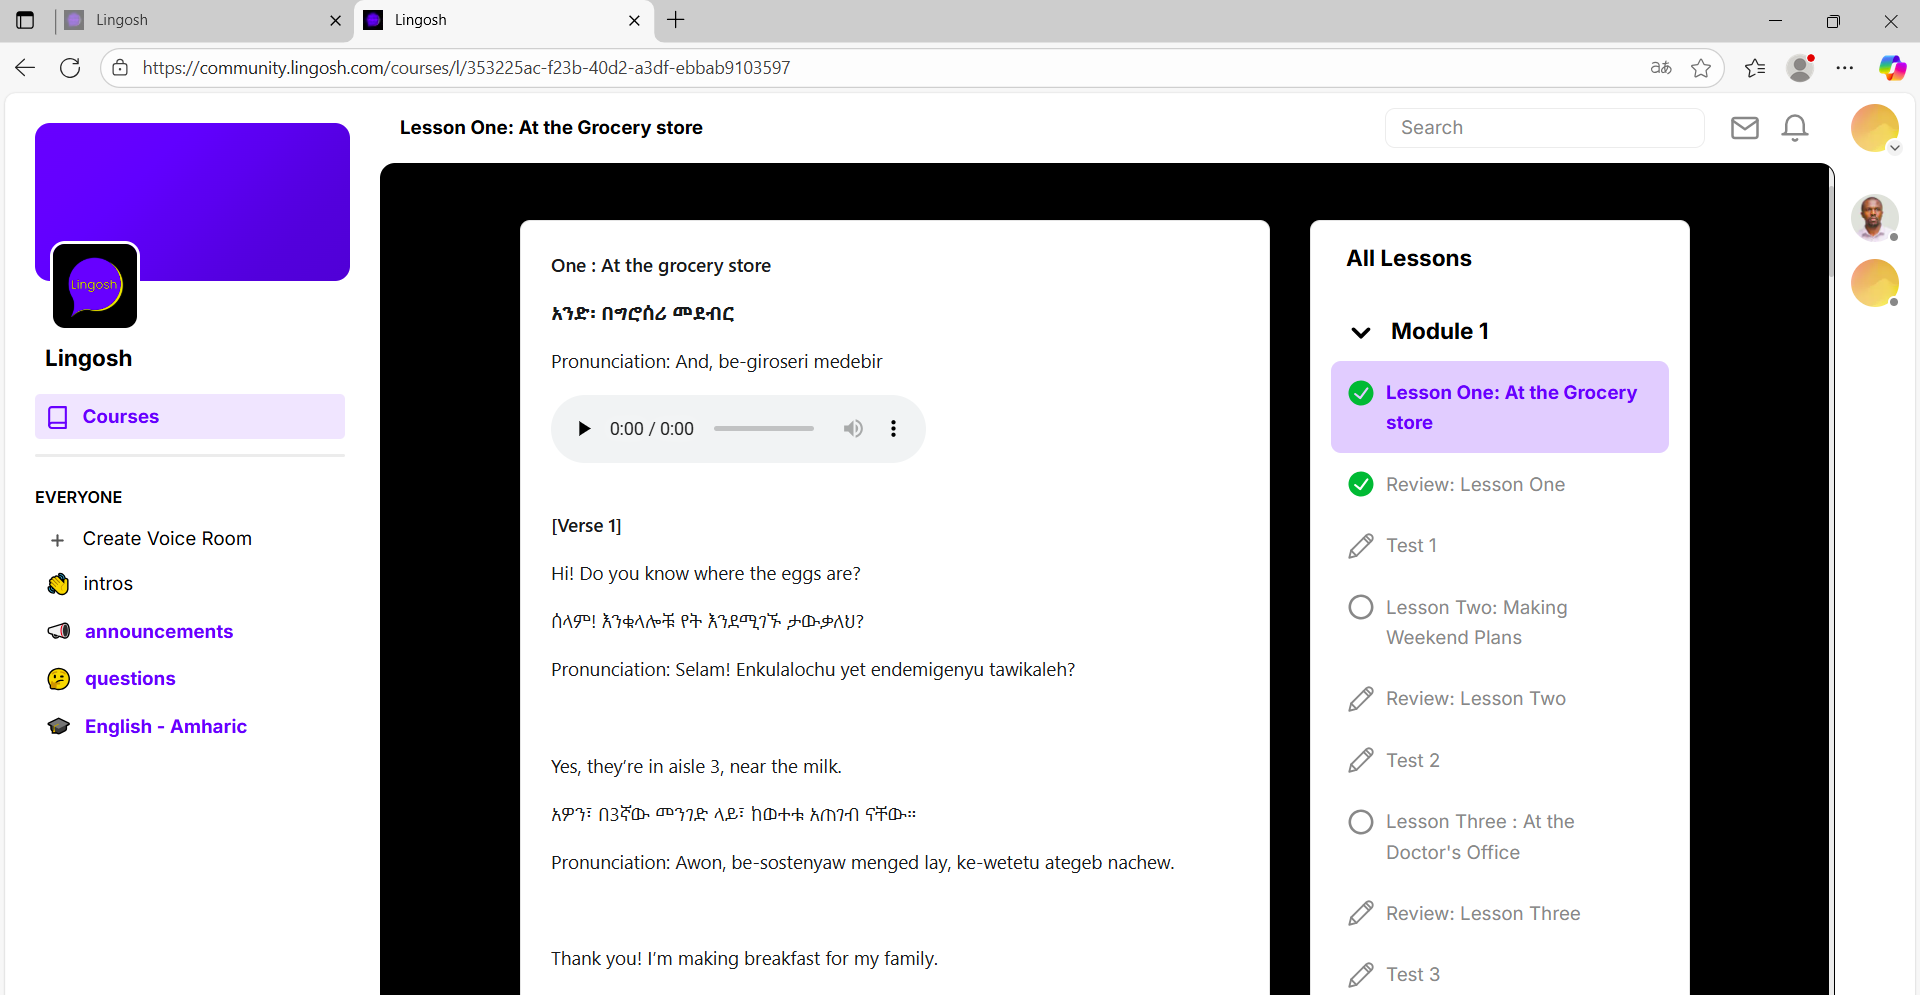
Task: Open the Copilot sidebar icon
Action: [x=1892, y=68]
